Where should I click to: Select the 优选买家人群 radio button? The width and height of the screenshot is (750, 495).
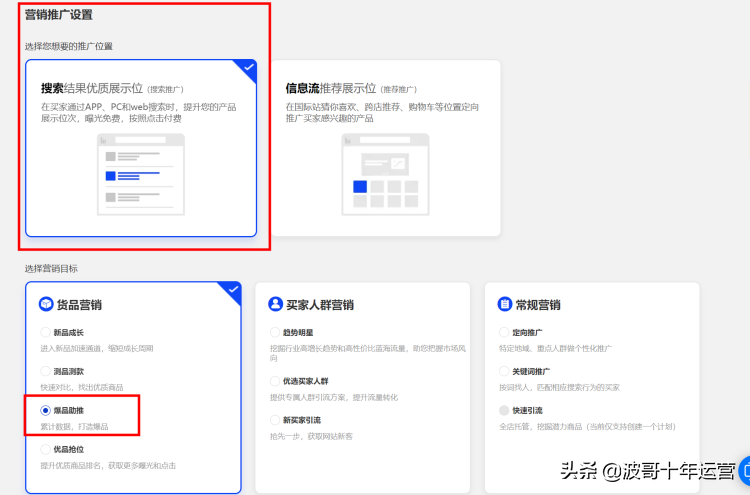tap(275, 381)
